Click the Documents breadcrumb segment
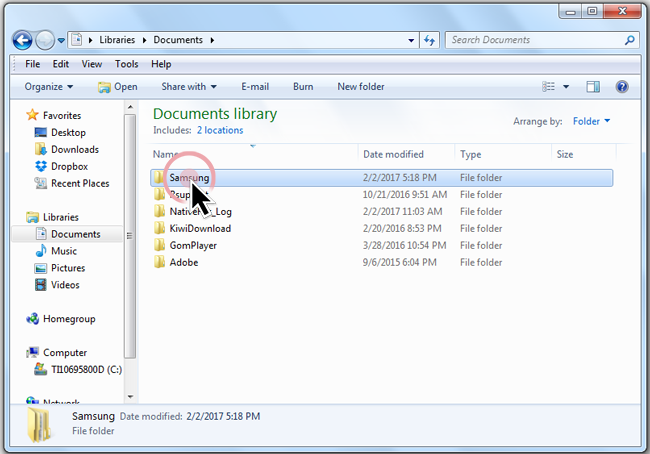650x454 pixels. [178, 40]
